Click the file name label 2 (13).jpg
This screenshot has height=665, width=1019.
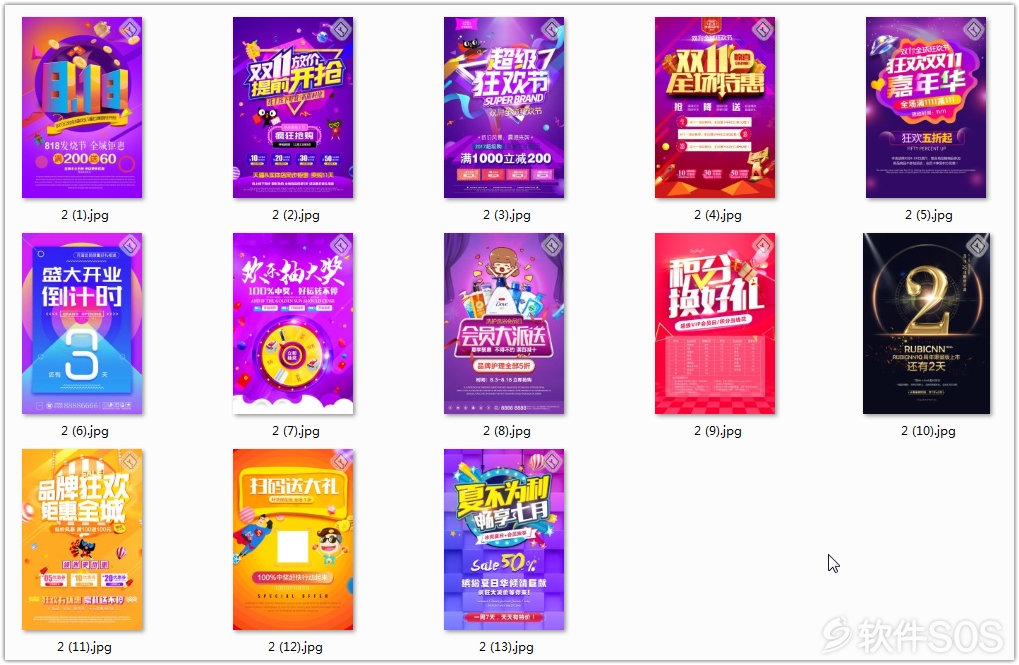pyautogui.click(x=506, y=647)
